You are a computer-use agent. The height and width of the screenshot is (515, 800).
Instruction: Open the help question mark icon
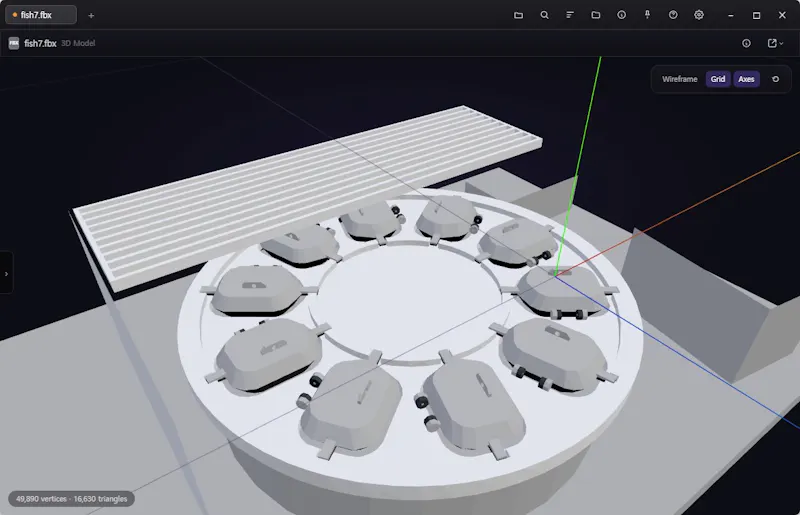pos(673,15)
